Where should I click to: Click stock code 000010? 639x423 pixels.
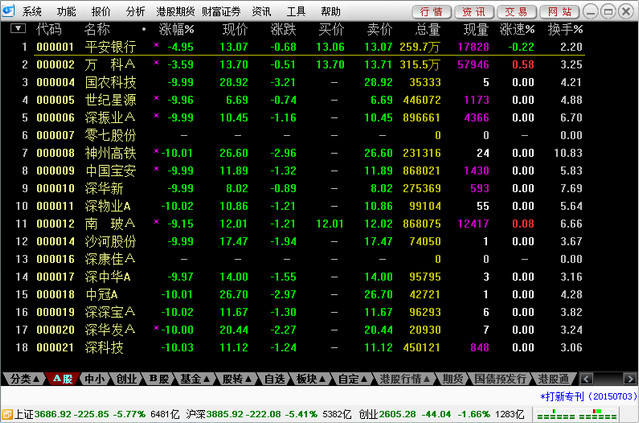(55, 188)
